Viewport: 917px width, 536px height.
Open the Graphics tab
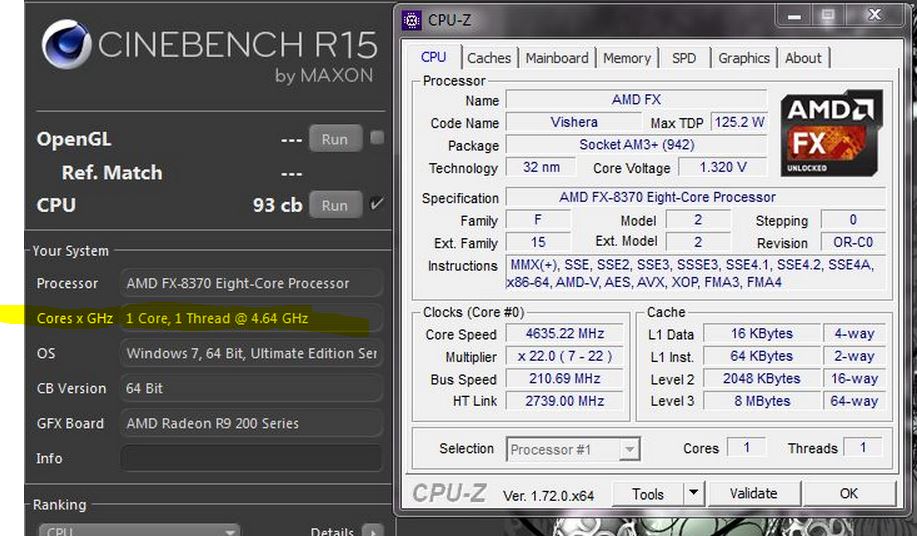743,58
